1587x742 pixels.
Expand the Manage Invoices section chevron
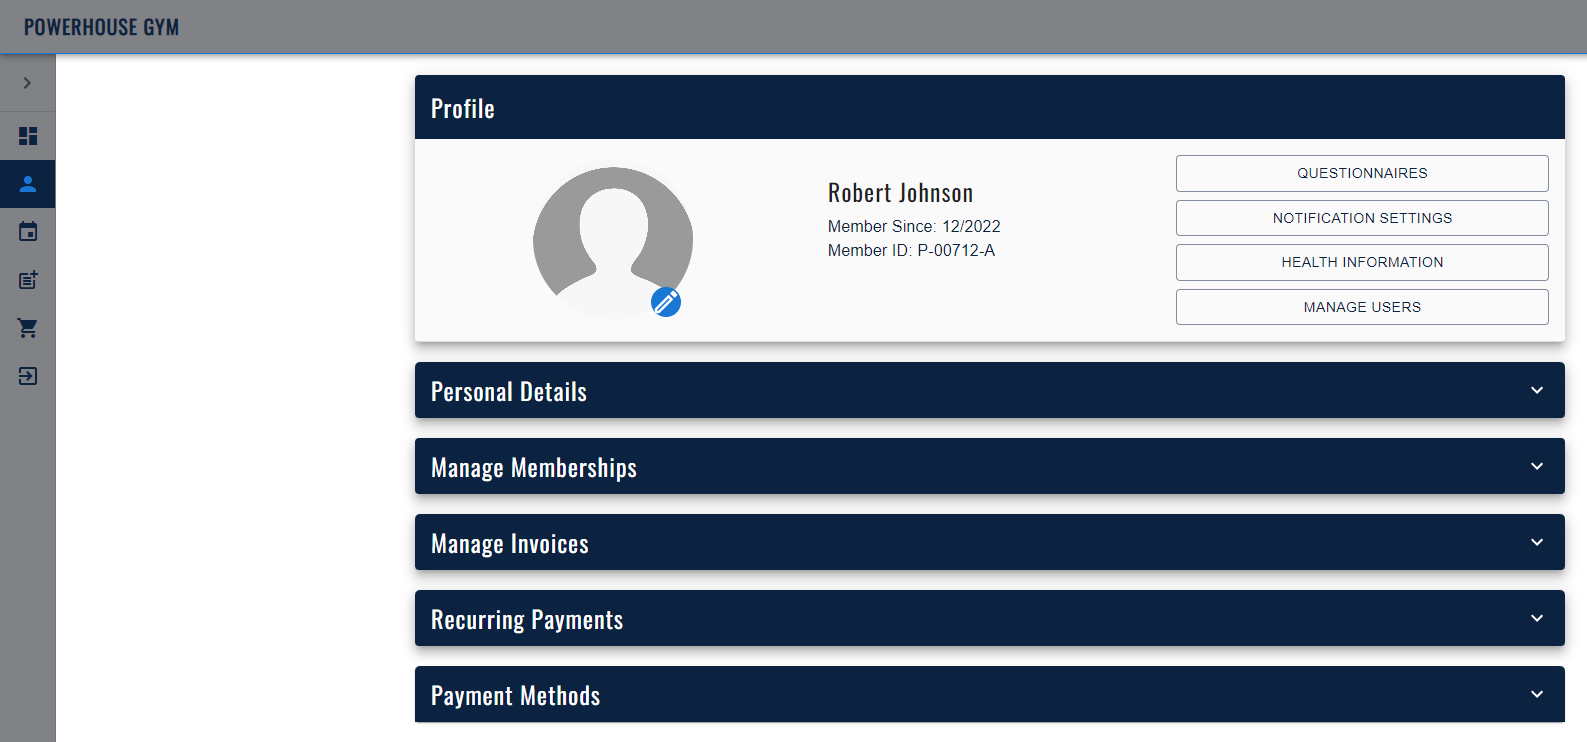click(1537, 542)
